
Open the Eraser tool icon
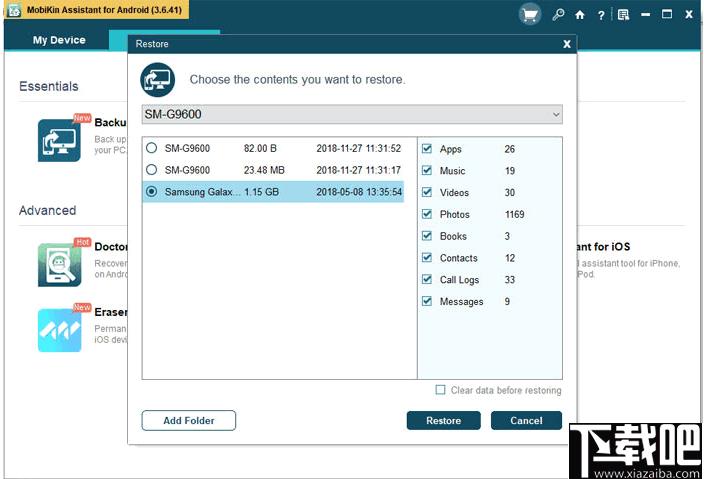point(59,330)
